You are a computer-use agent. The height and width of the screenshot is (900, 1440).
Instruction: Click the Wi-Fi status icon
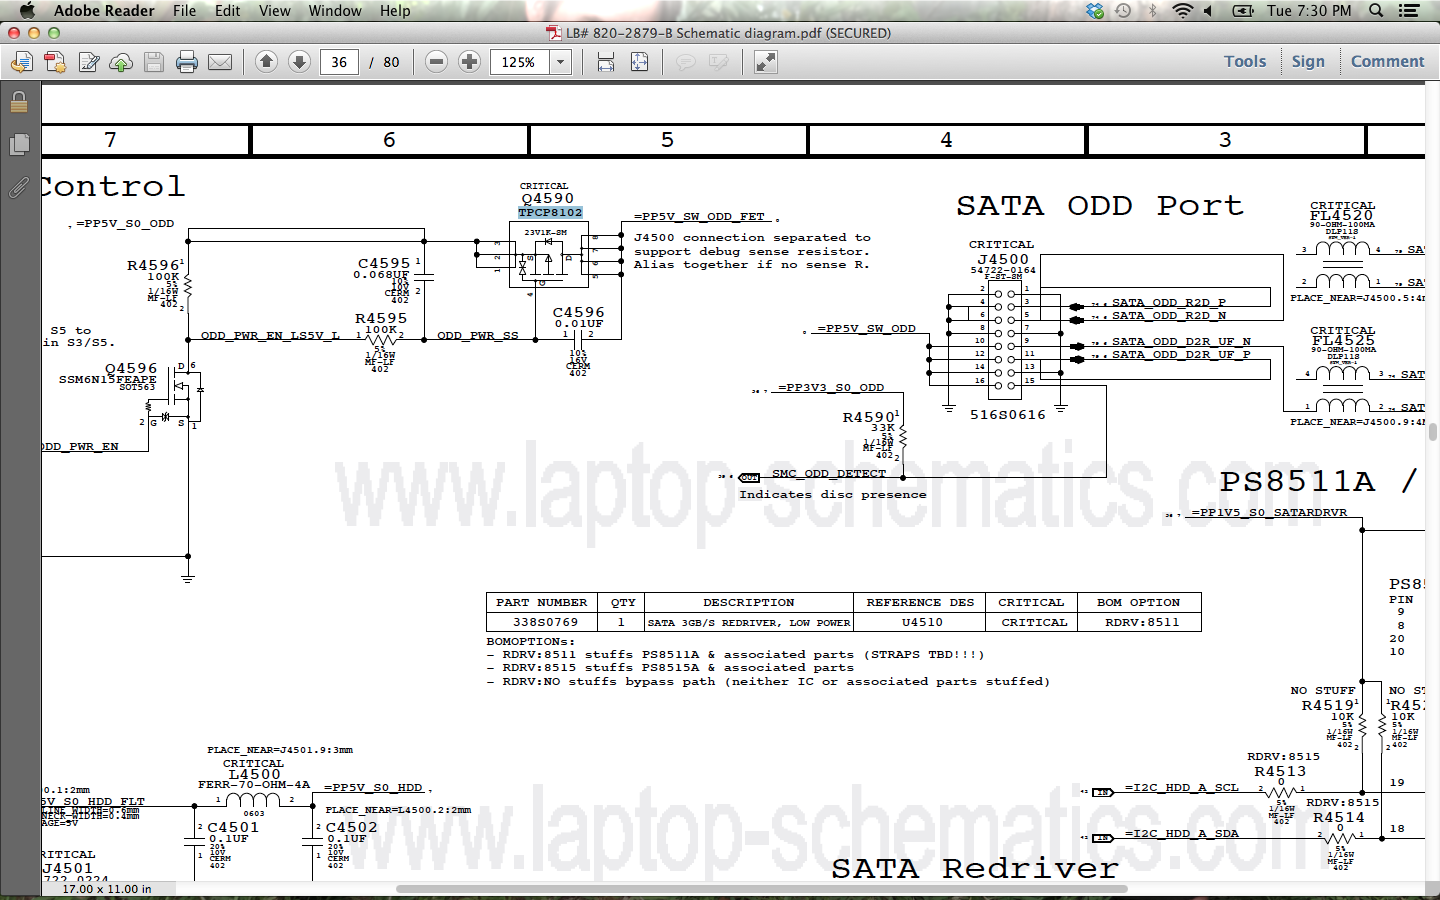pos(1182,11)
